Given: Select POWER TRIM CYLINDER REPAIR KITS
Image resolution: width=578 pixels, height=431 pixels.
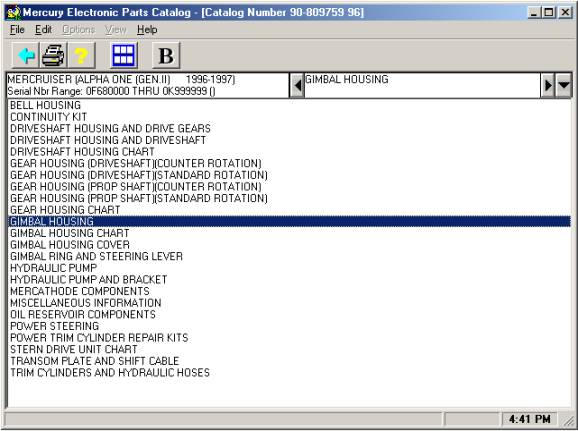Looking at the screenshot, I should [99, 338].
